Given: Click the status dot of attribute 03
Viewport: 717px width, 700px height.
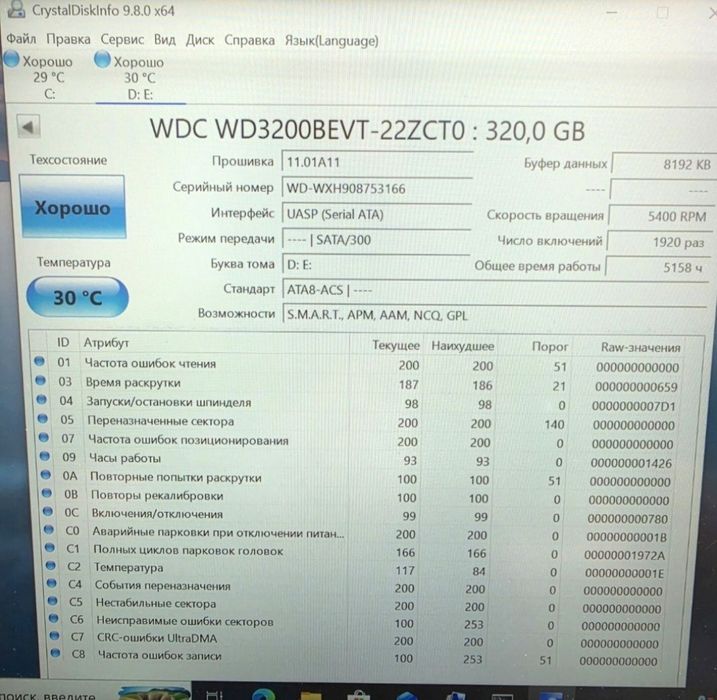Looking at the screenshot, I should [x=41, y=380].
